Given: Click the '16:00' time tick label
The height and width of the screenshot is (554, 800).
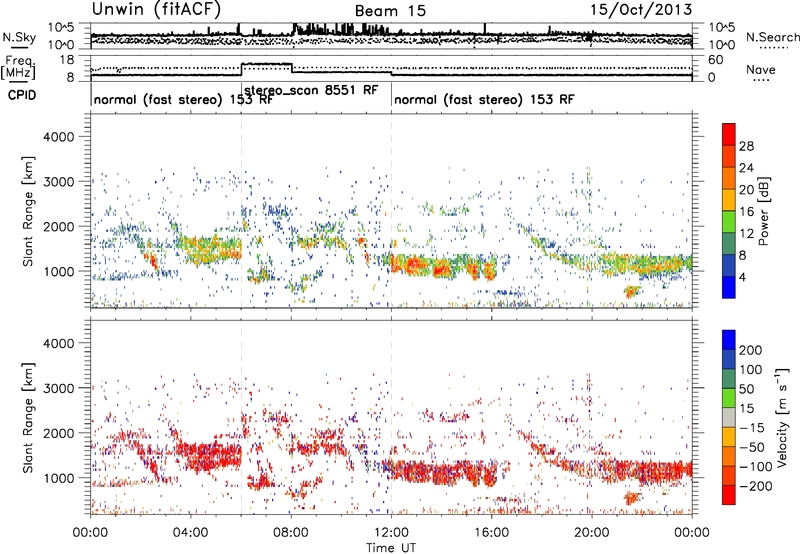Looking at the screenshot, I should 491,533.
